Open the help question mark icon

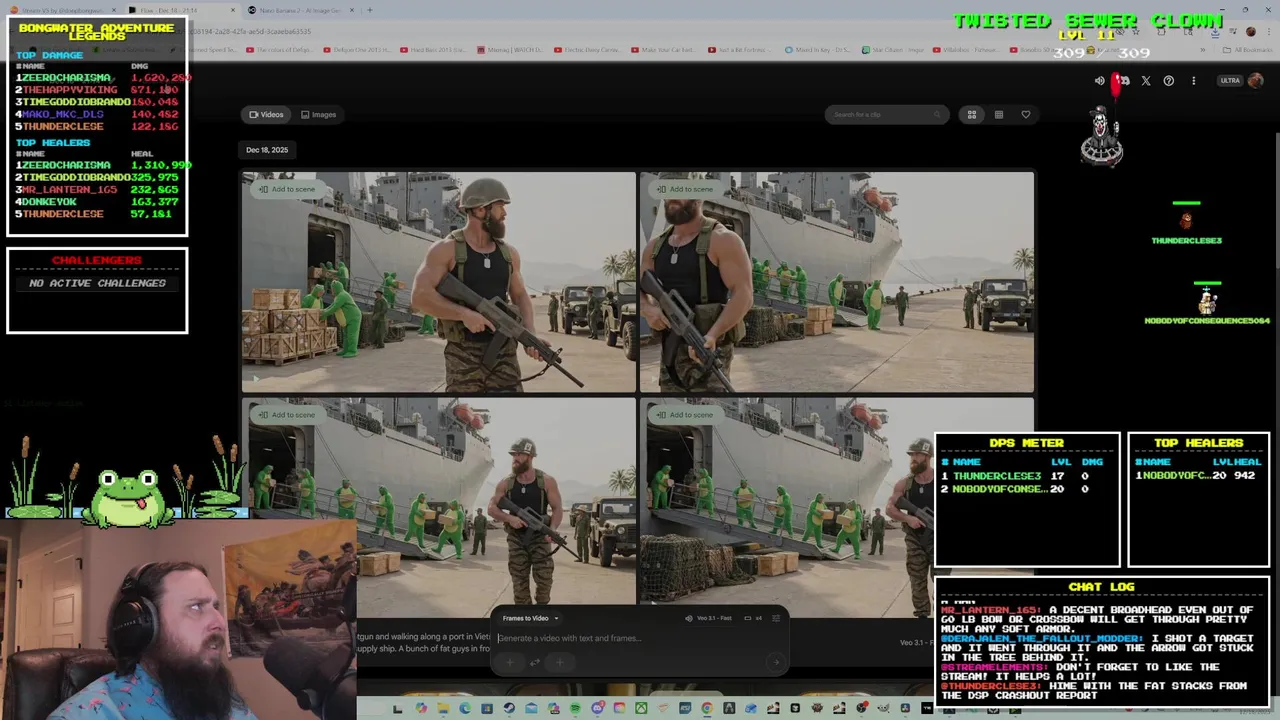click(1168, 81)
